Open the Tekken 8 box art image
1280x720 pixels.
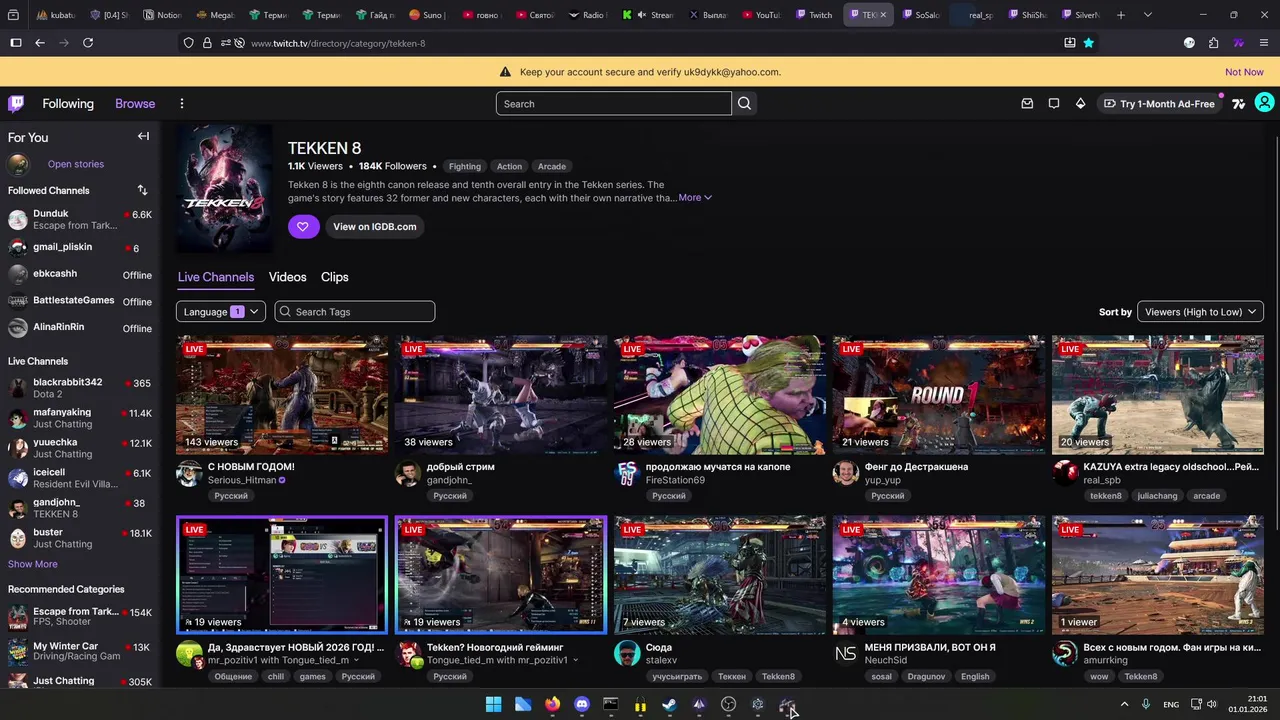(x=224, y=188)
